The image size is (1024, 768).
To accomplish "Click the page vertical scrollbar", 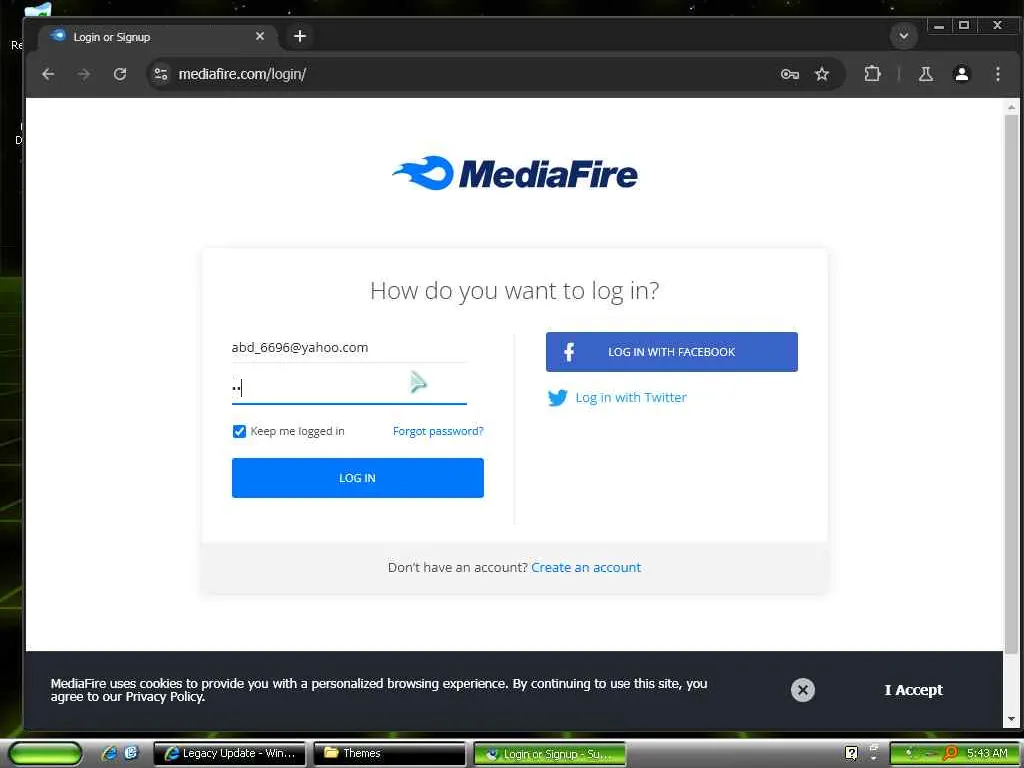I will (1011, 384).
